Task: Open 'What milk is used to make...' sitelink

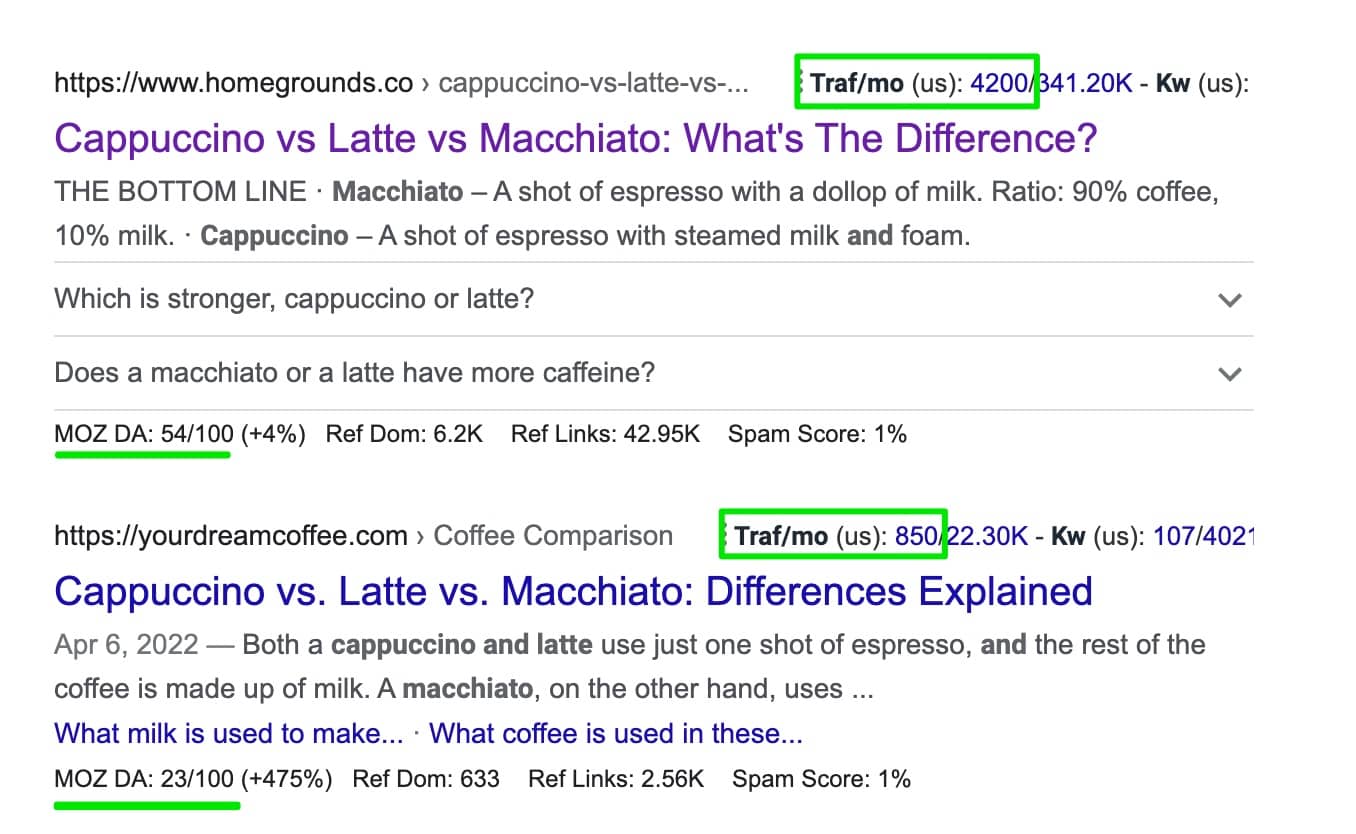Action: 229,733
